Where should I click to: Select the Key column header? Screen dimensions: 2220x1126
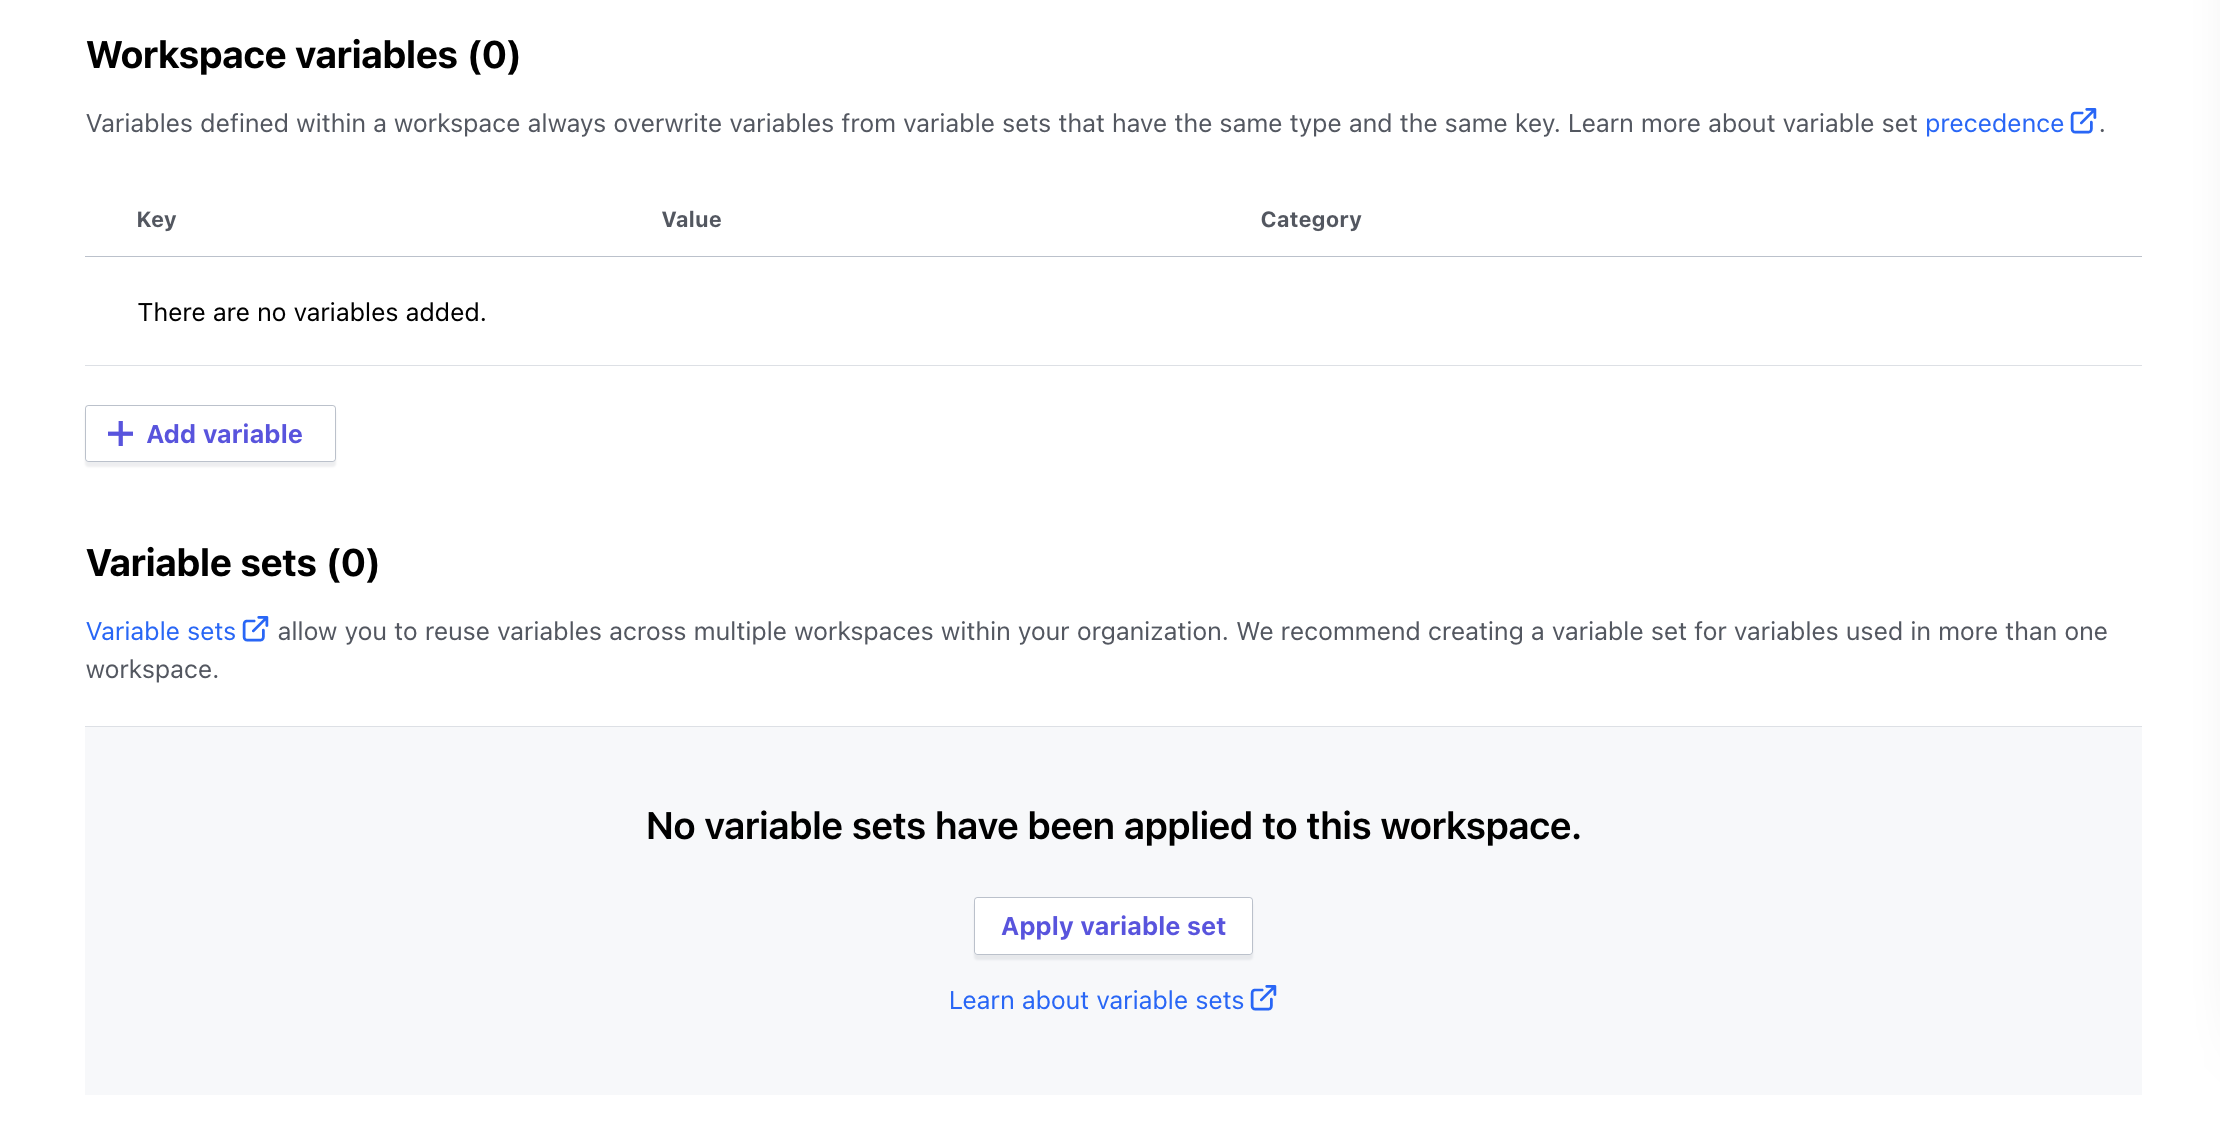(x=156, y=219)
